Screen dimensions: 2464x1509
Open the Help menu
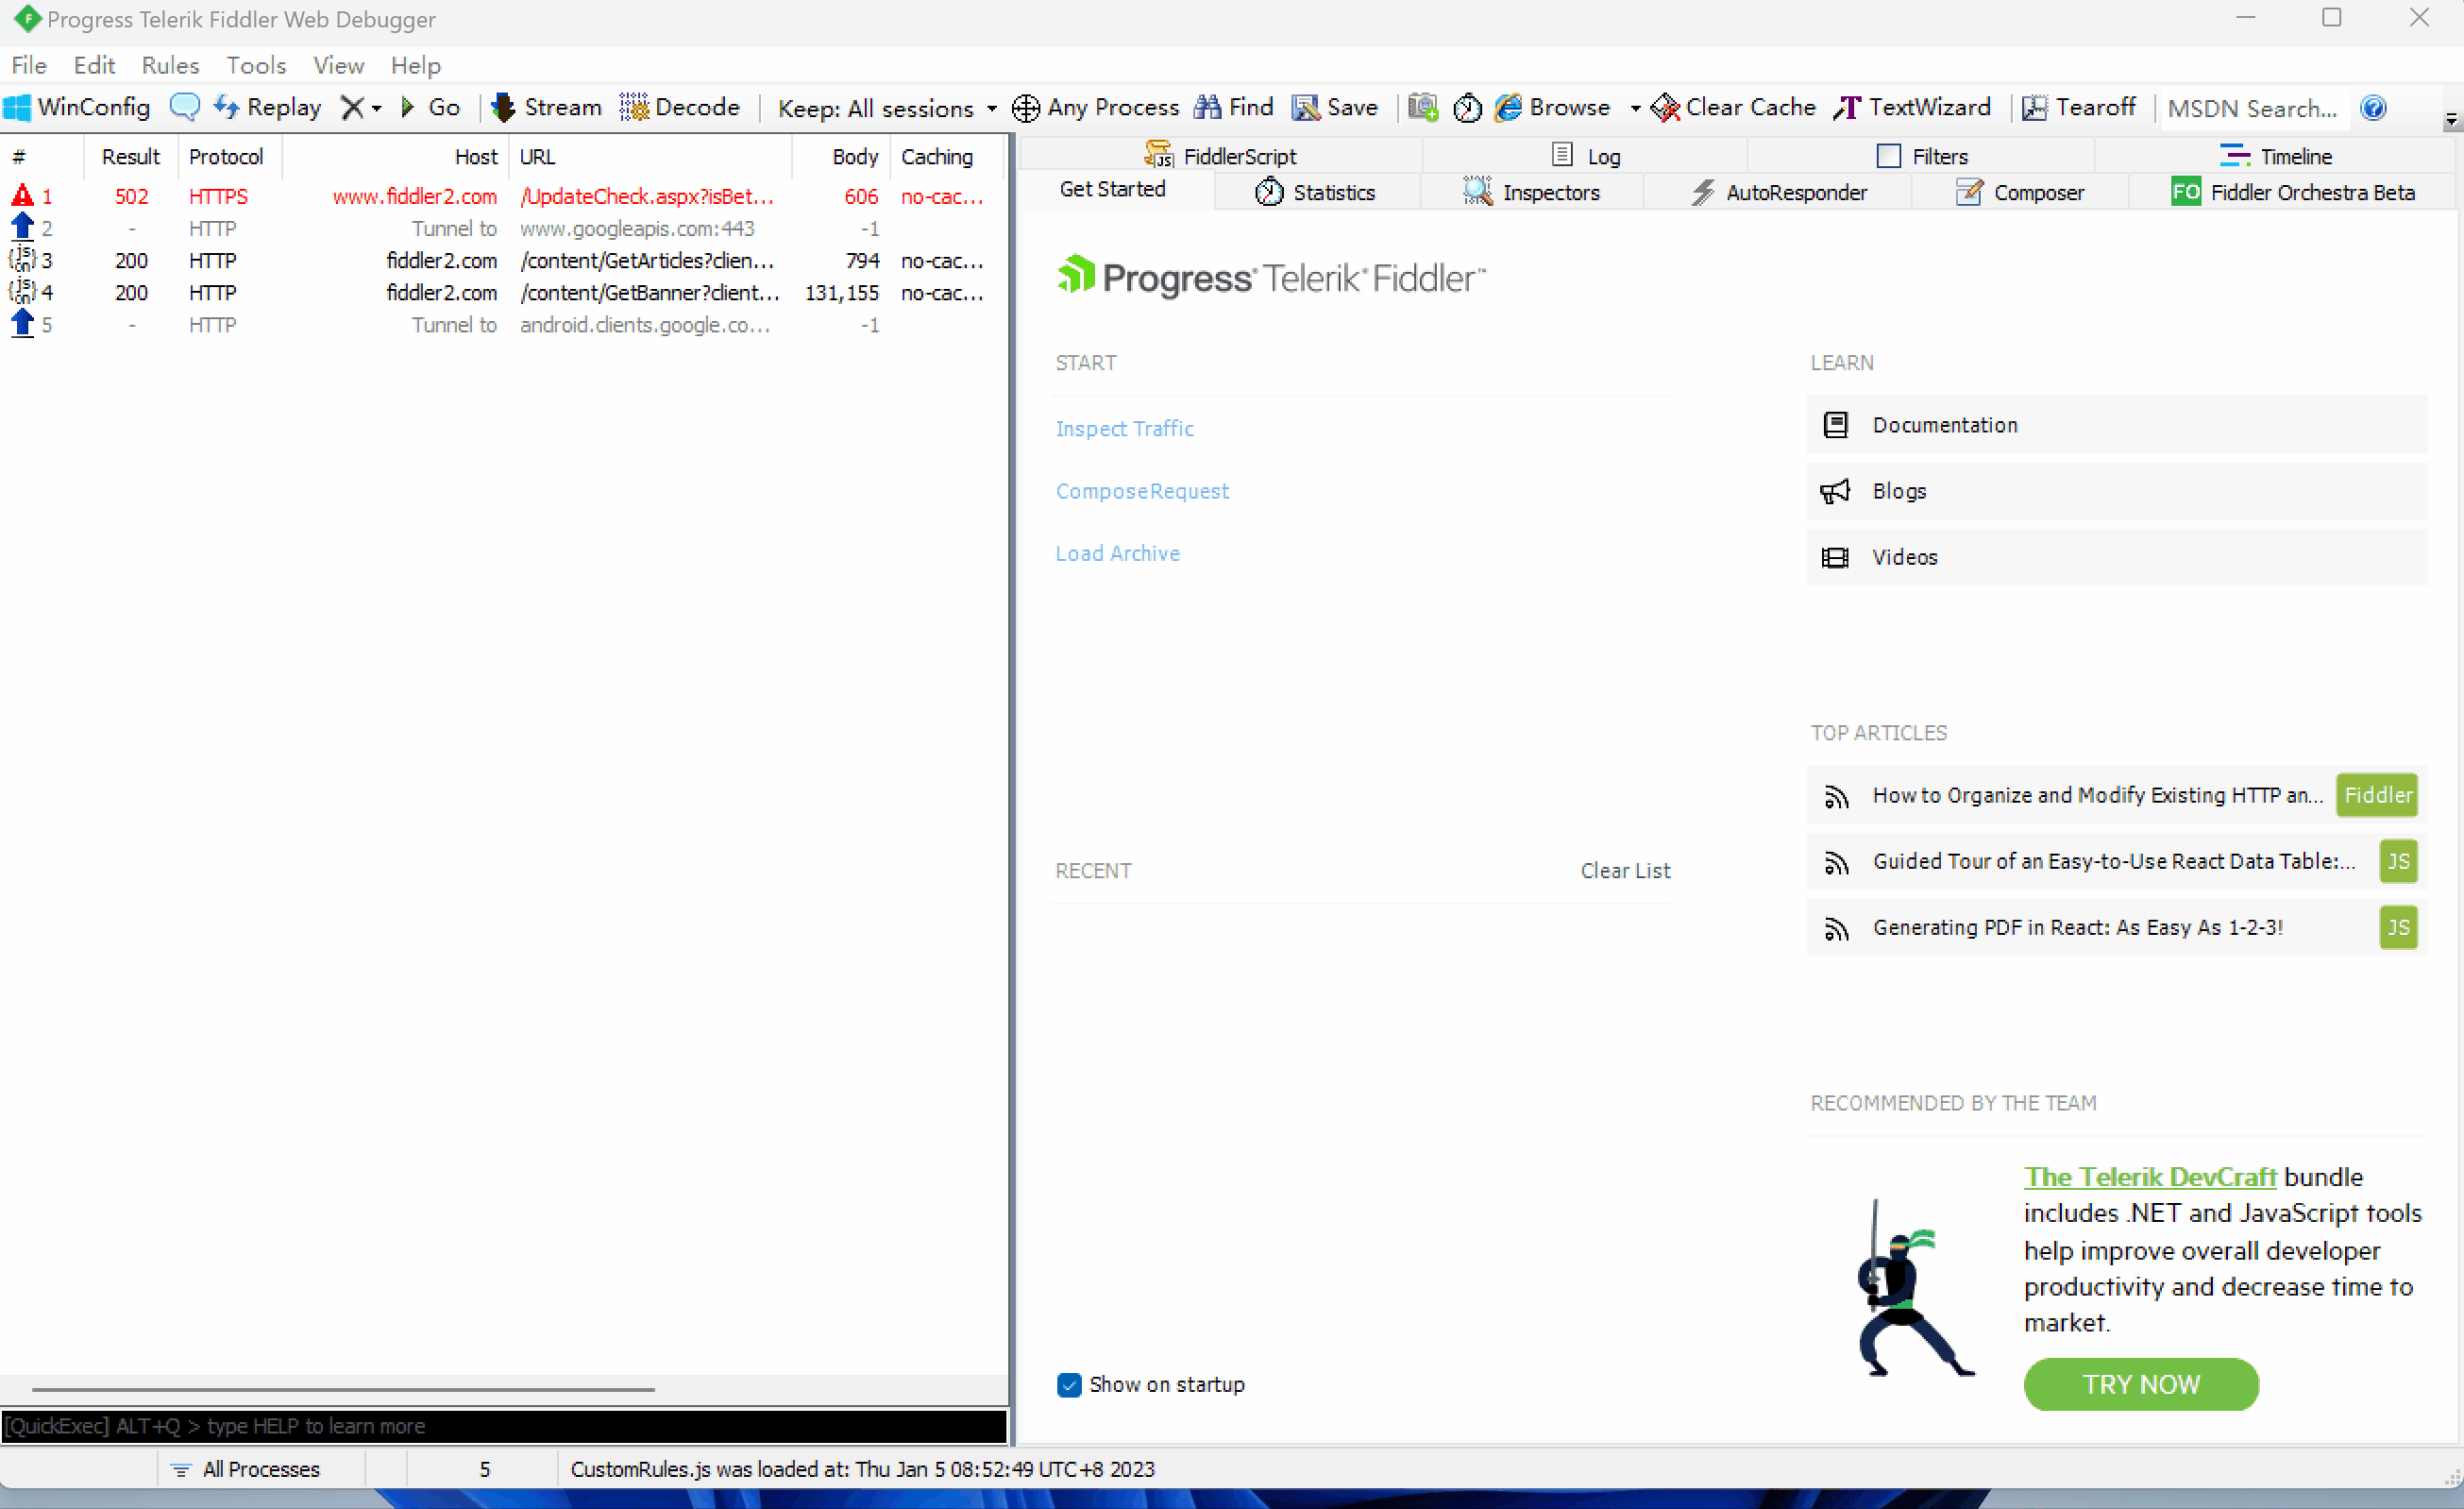[415, 65]
